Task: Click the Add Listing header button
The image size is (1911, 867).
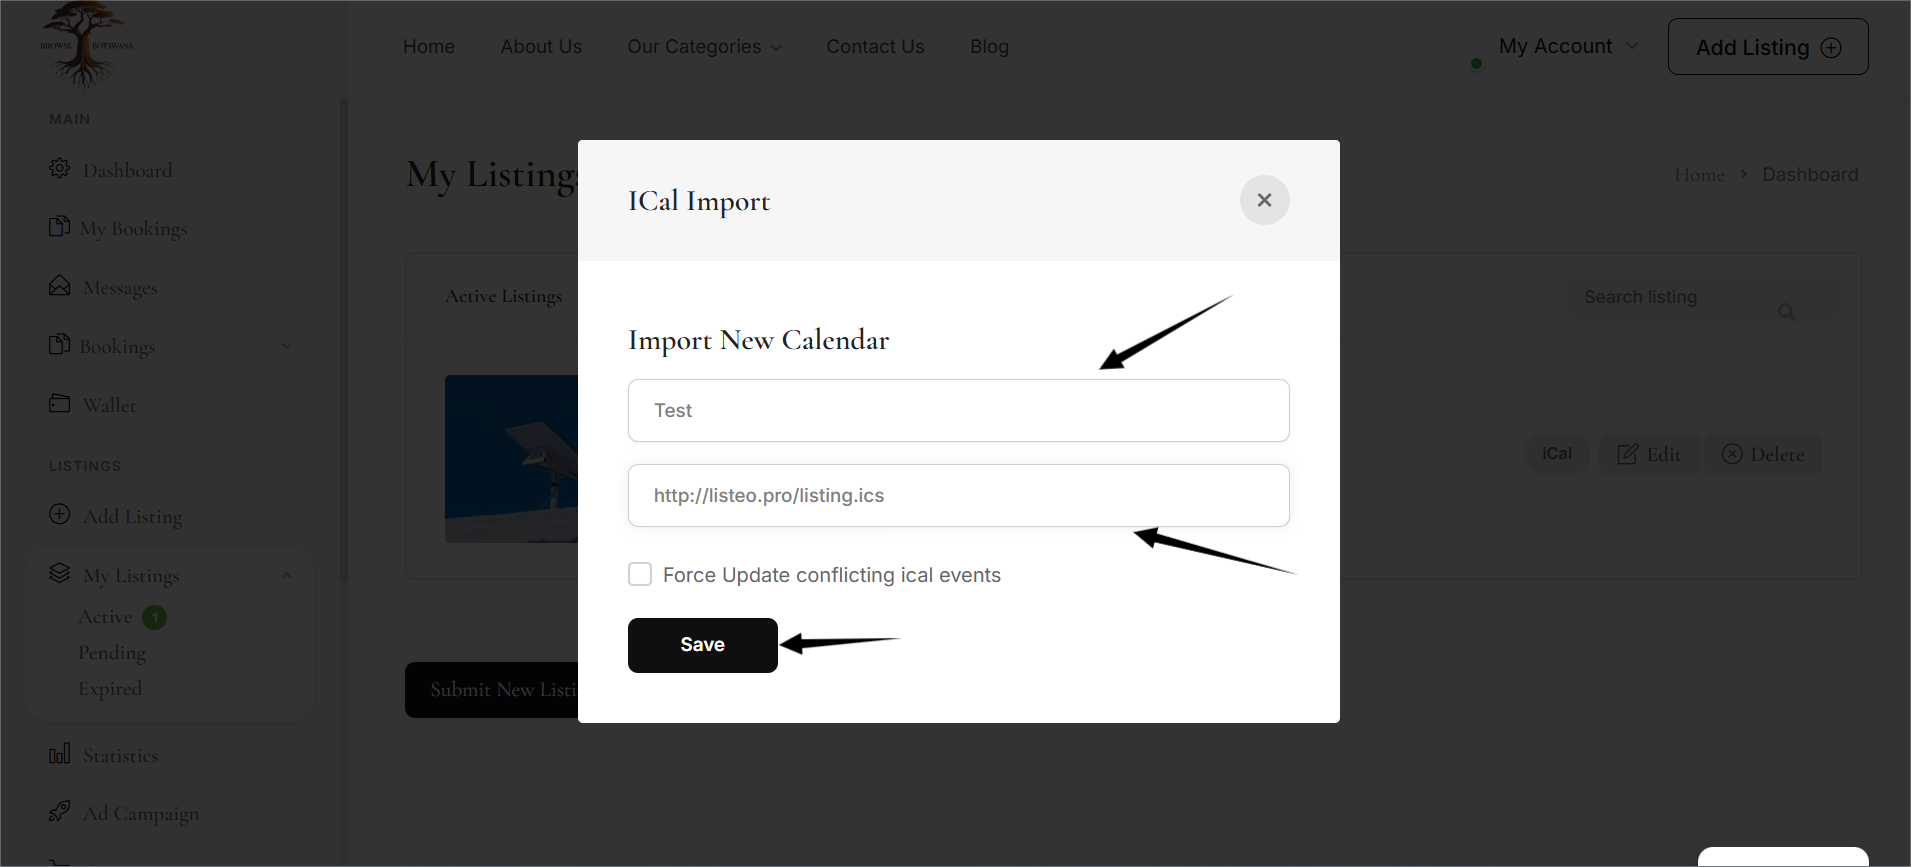Action: (x=1767, y=47)
